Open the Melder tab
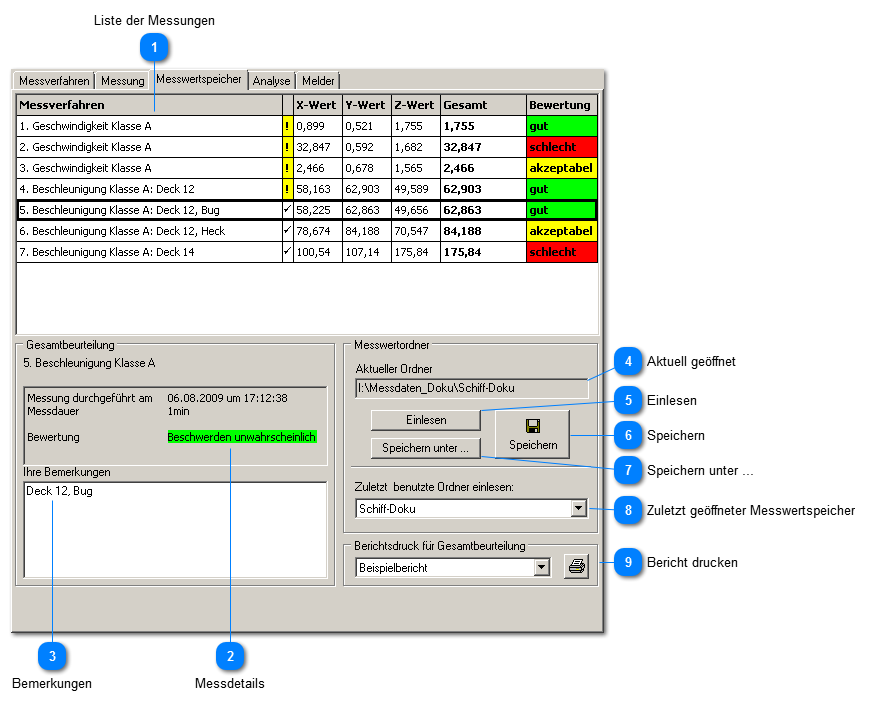 point(318,81)
